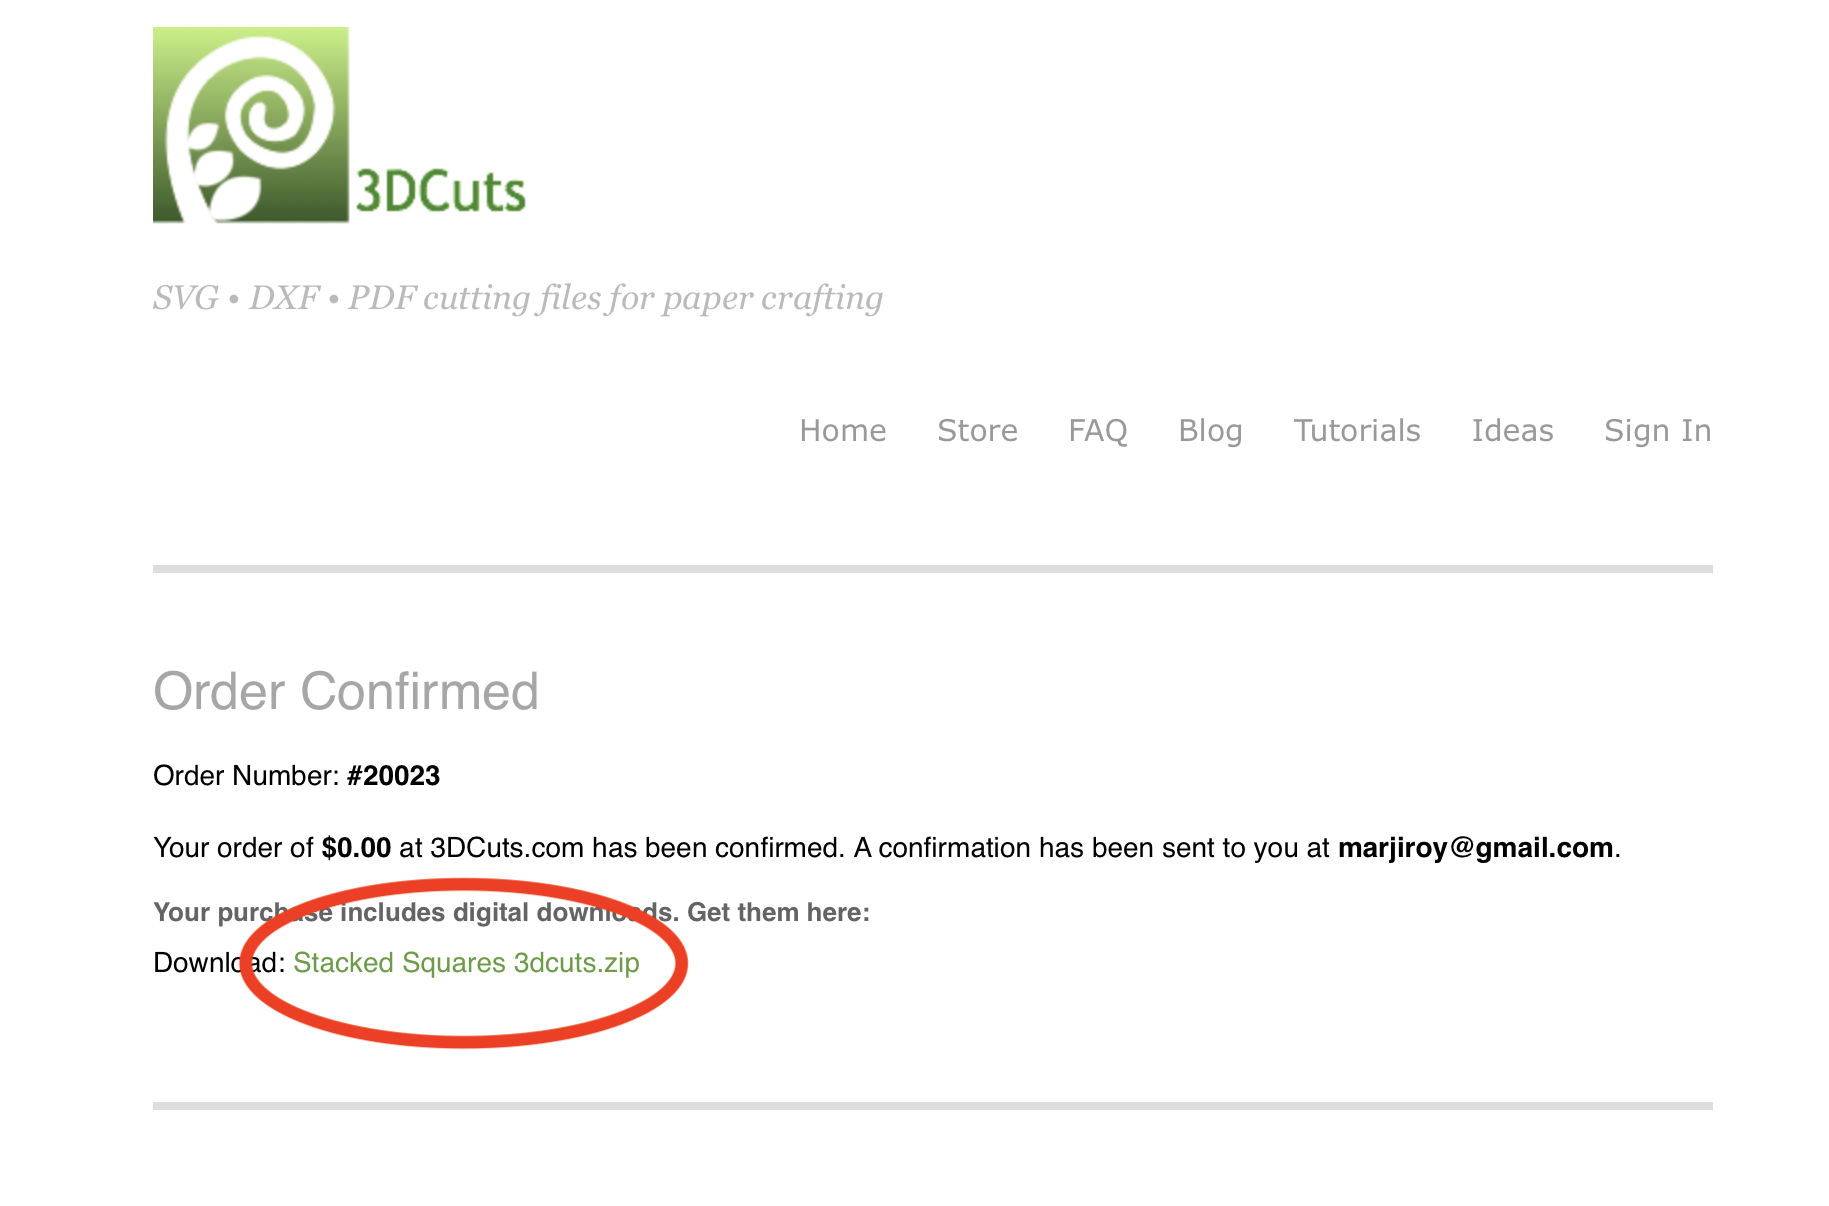Open the FAQ menu item
Screen dimensions: 1829x1206
click(1098, 431)
